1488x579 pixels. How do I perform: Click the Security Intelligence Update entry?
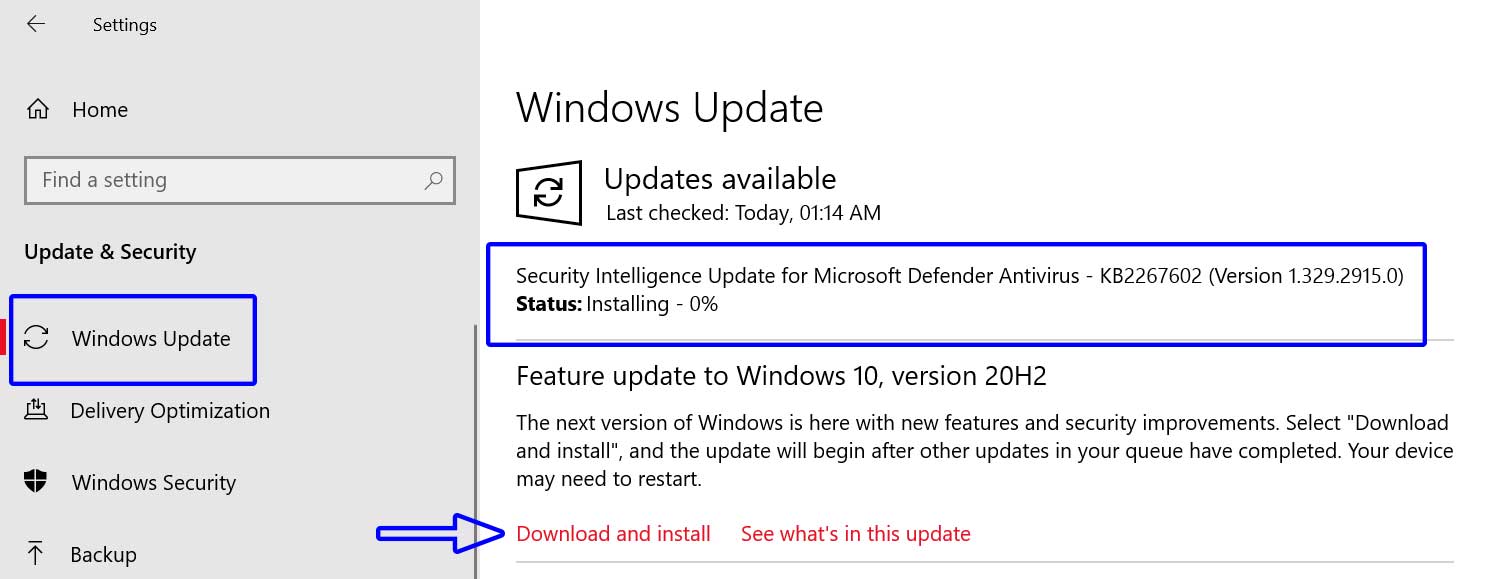point(959,277)
